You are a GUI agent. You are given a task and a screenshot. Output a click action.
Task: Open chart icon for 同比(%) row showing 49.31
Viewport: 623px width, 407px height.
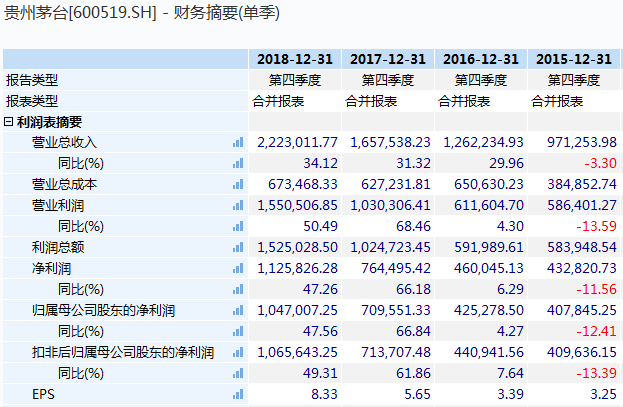point(238,374)
